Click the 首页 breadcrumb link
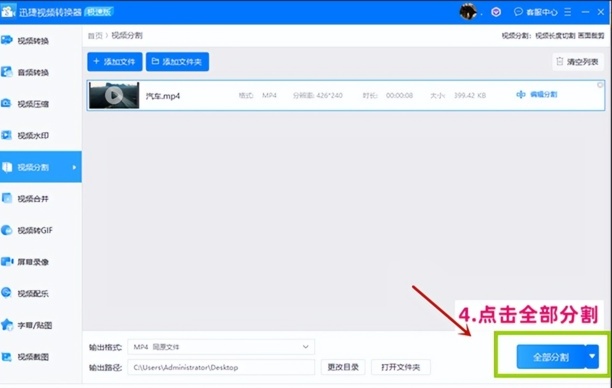This screenshot has height=388, width=612. [95, 36]
